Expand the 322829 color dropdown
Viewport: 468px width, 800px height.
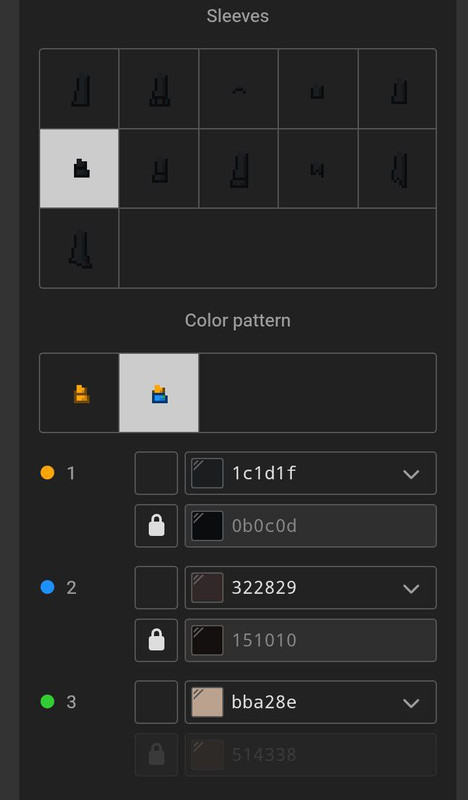[x=411, y=588]
